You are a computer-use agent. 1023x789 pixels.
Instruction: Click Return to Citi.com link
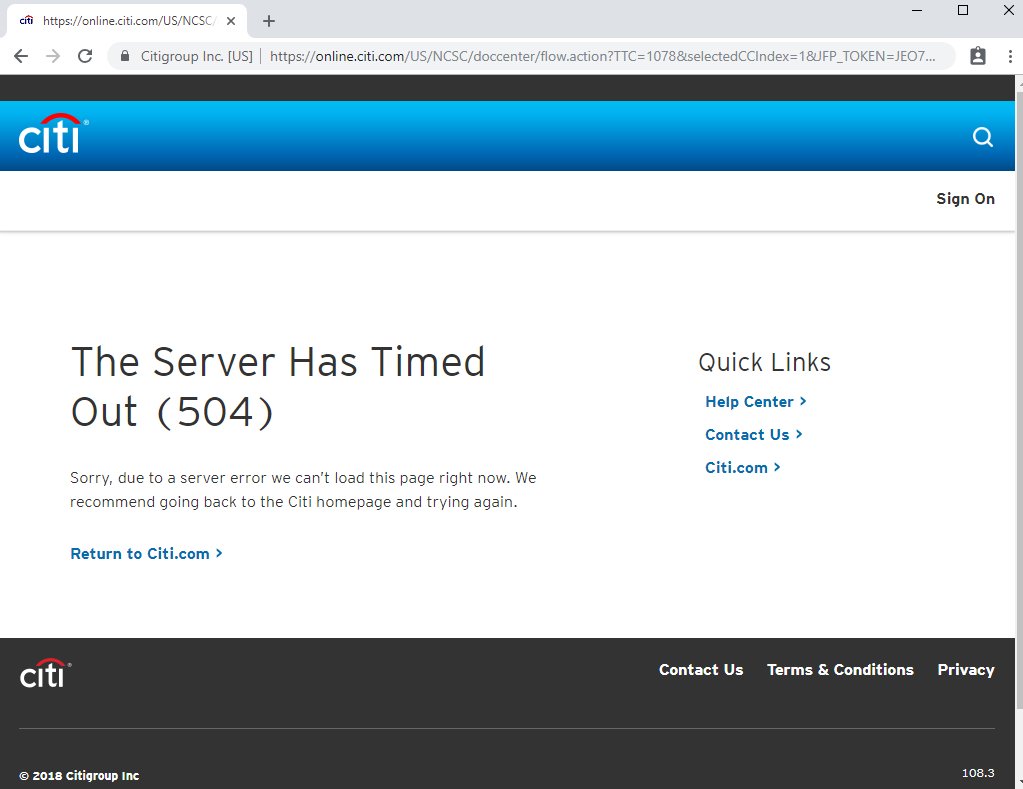click(x=147, y=553)
